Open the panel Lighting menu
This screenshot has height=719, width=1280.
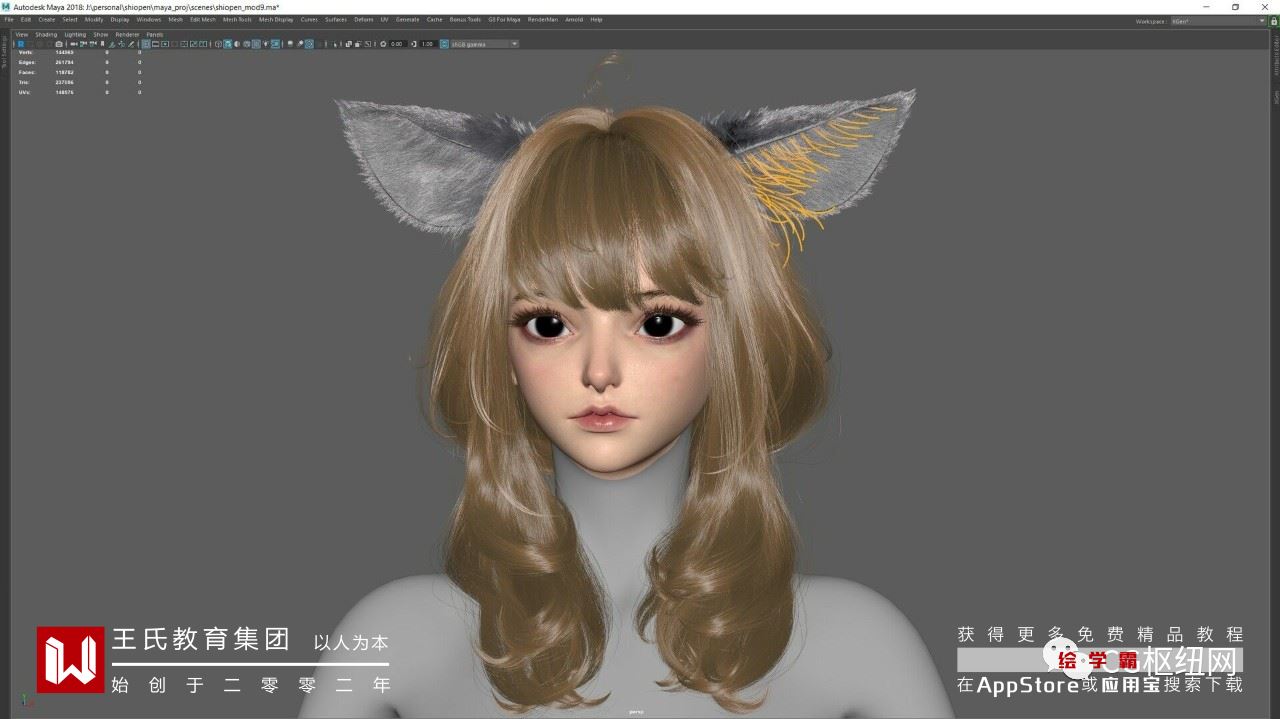(75, 34)
